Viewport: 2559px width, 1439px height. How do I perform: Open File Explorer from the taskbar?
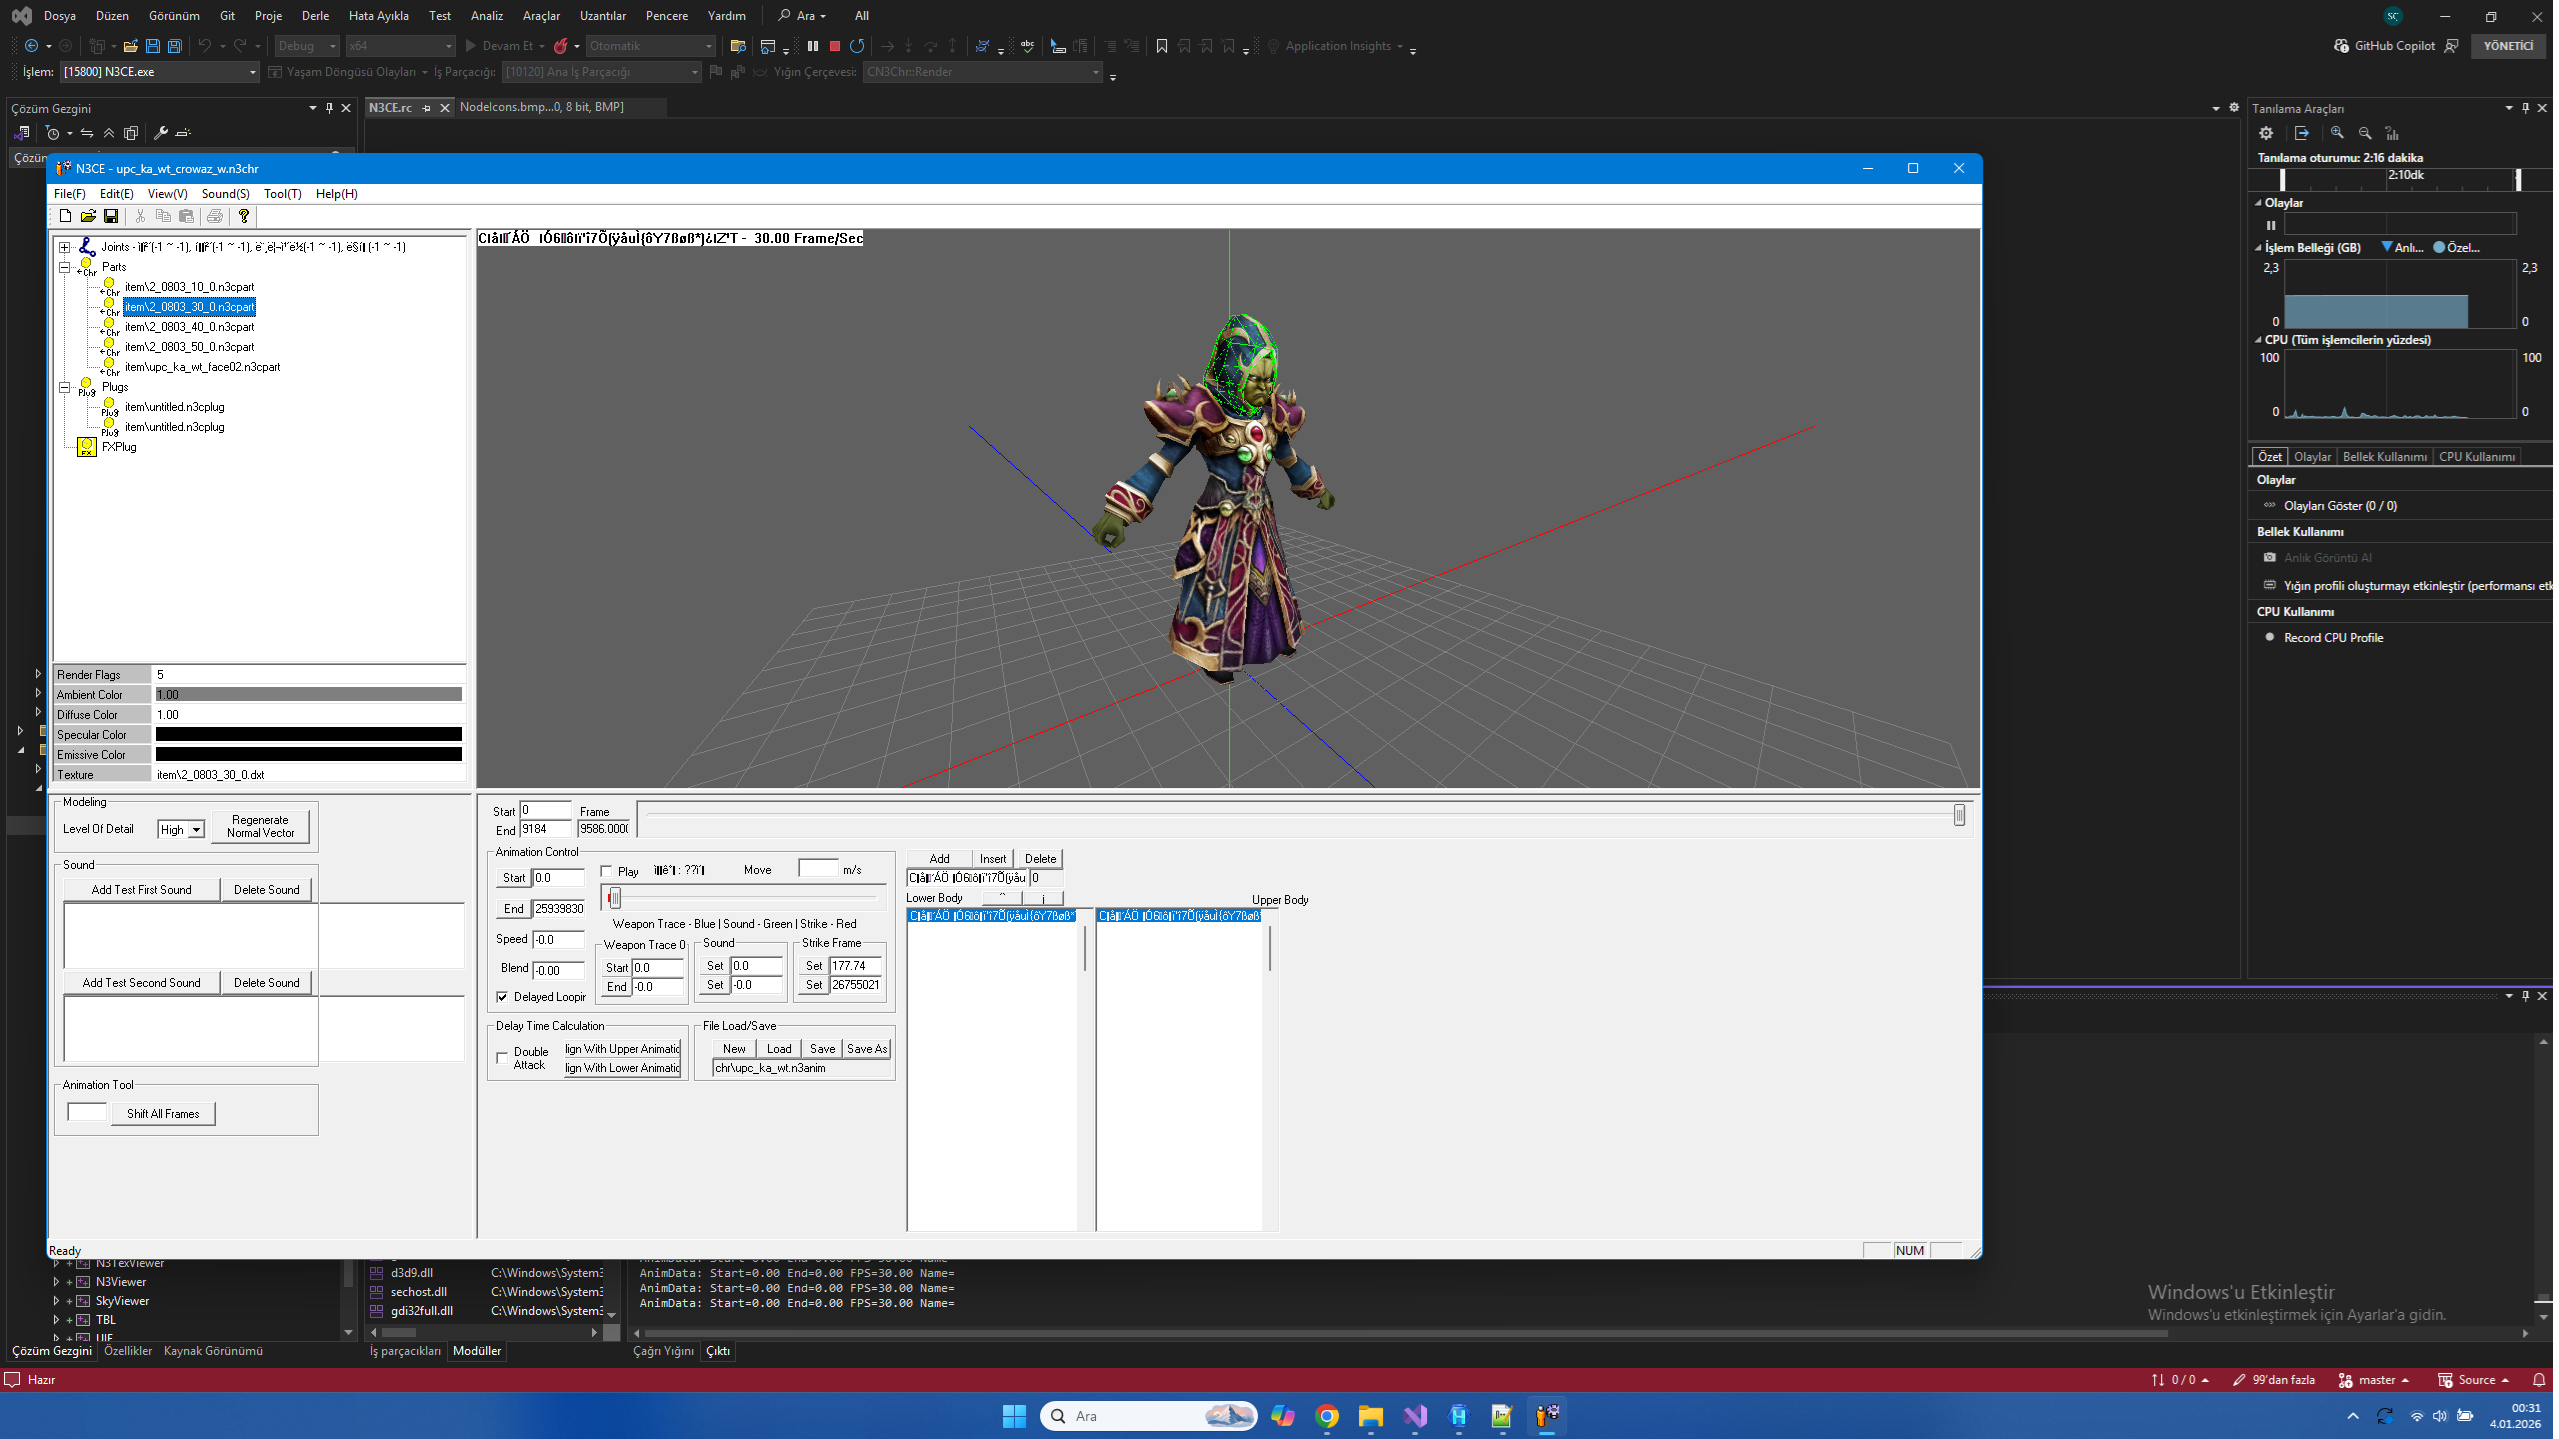[1370, 1416]
